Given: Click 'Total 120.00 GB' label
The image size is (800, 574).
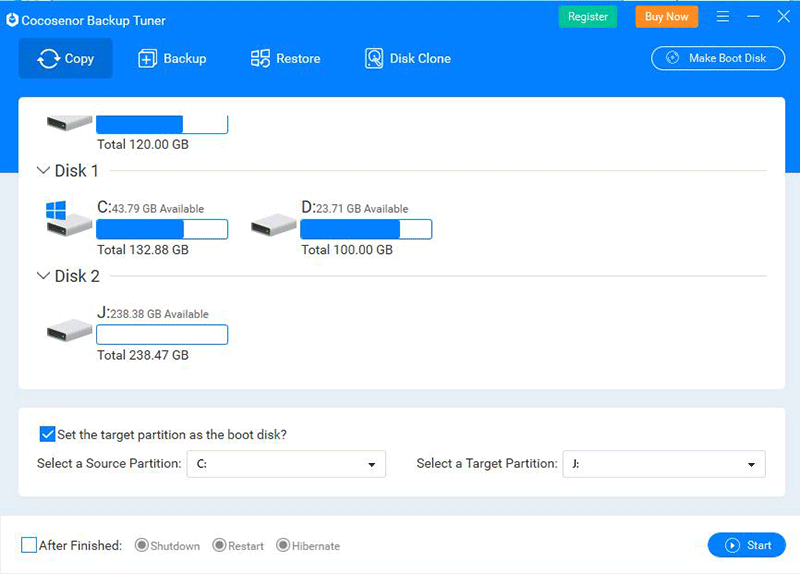Looking at the screenshot, I should (143, 144).
